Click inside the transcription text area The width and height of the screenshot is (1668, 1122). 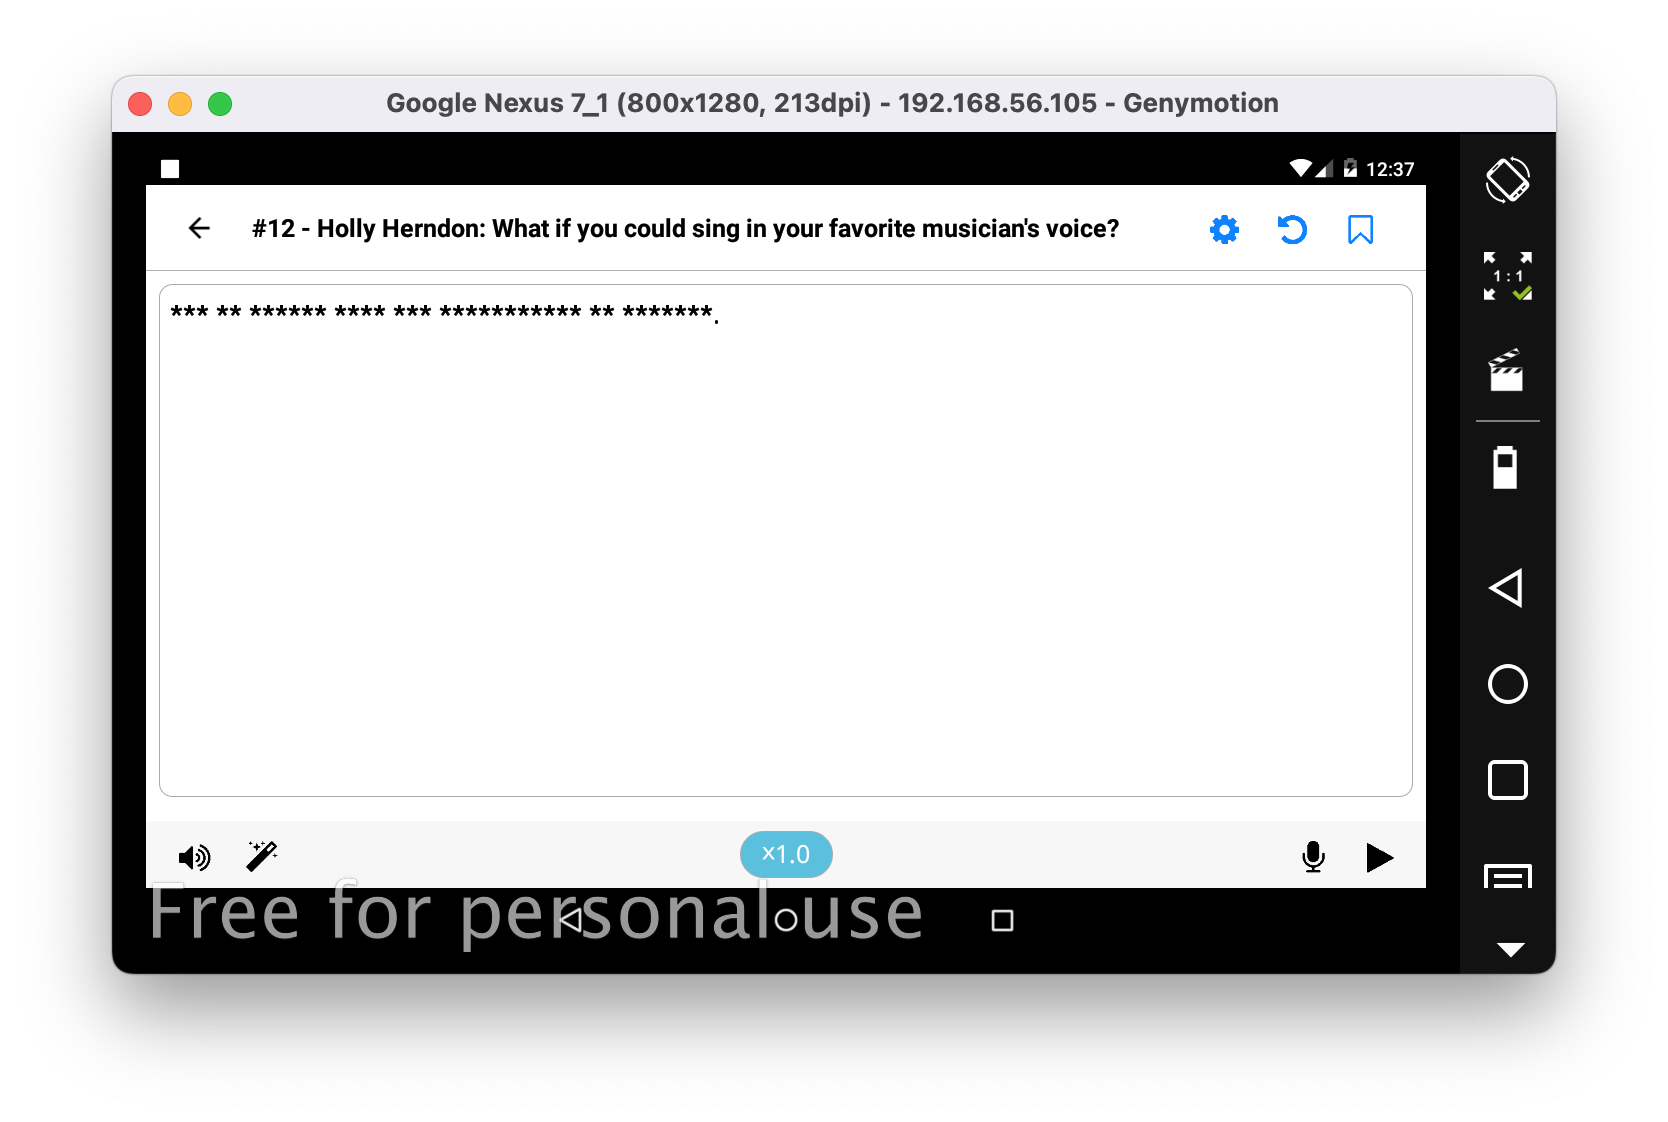pyautogui.click(x=786, y=540)
